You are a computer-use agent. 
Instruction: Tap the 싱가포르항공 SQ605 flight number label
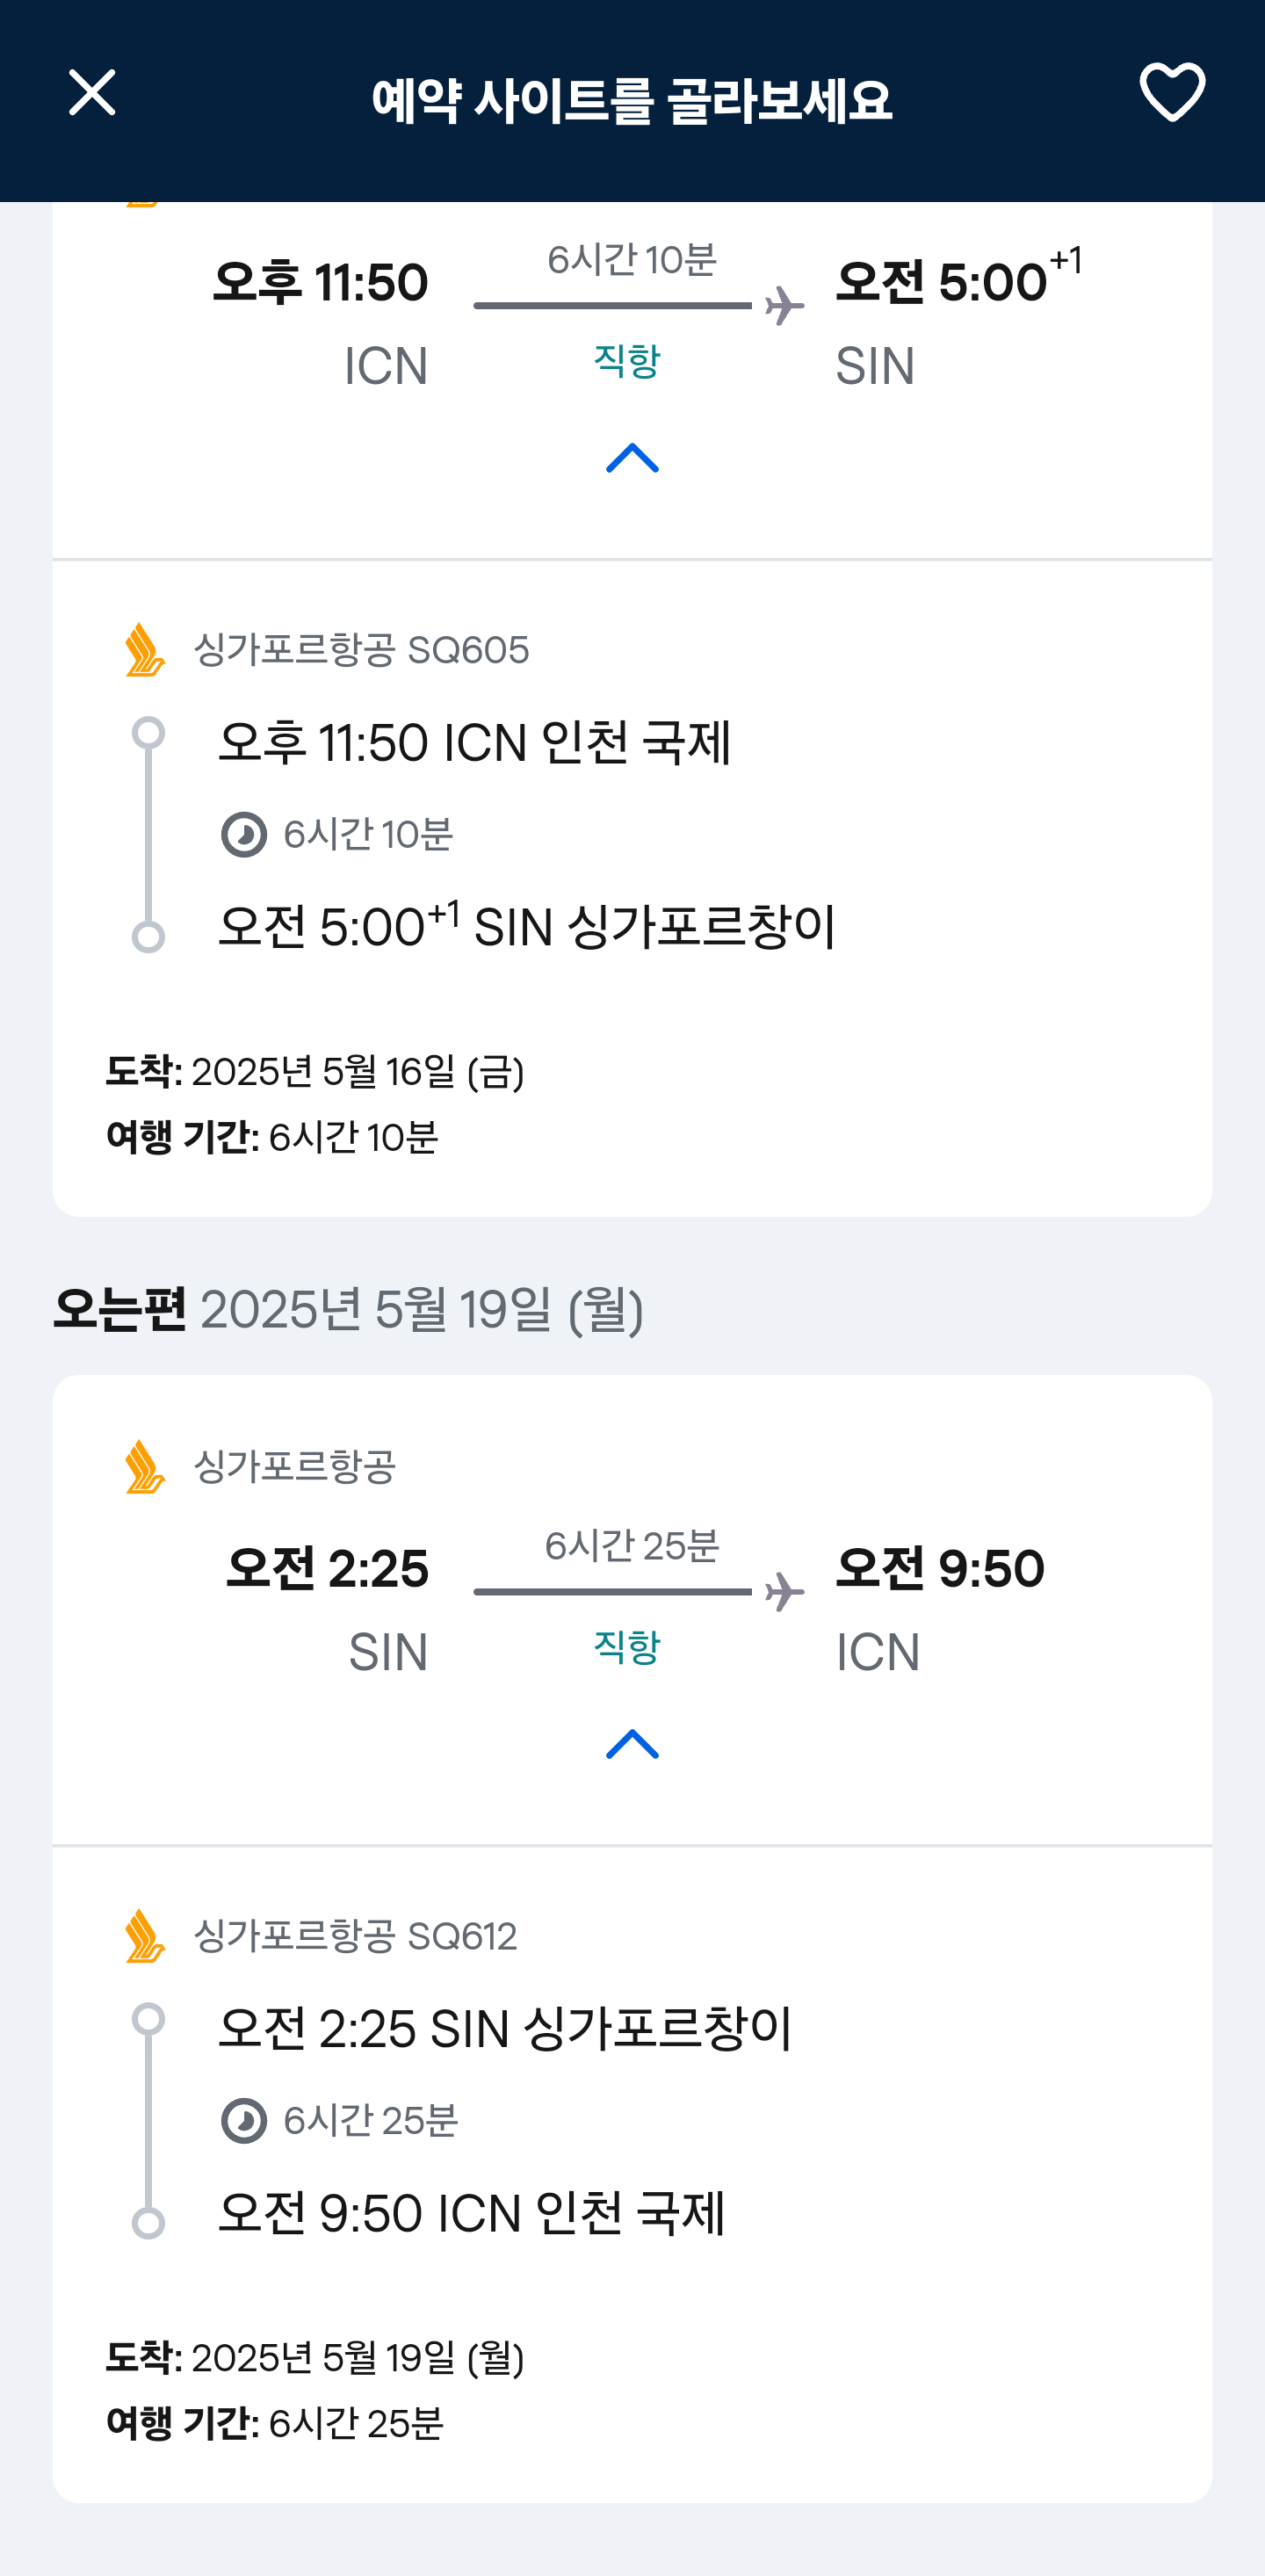[x=361, y=650]
